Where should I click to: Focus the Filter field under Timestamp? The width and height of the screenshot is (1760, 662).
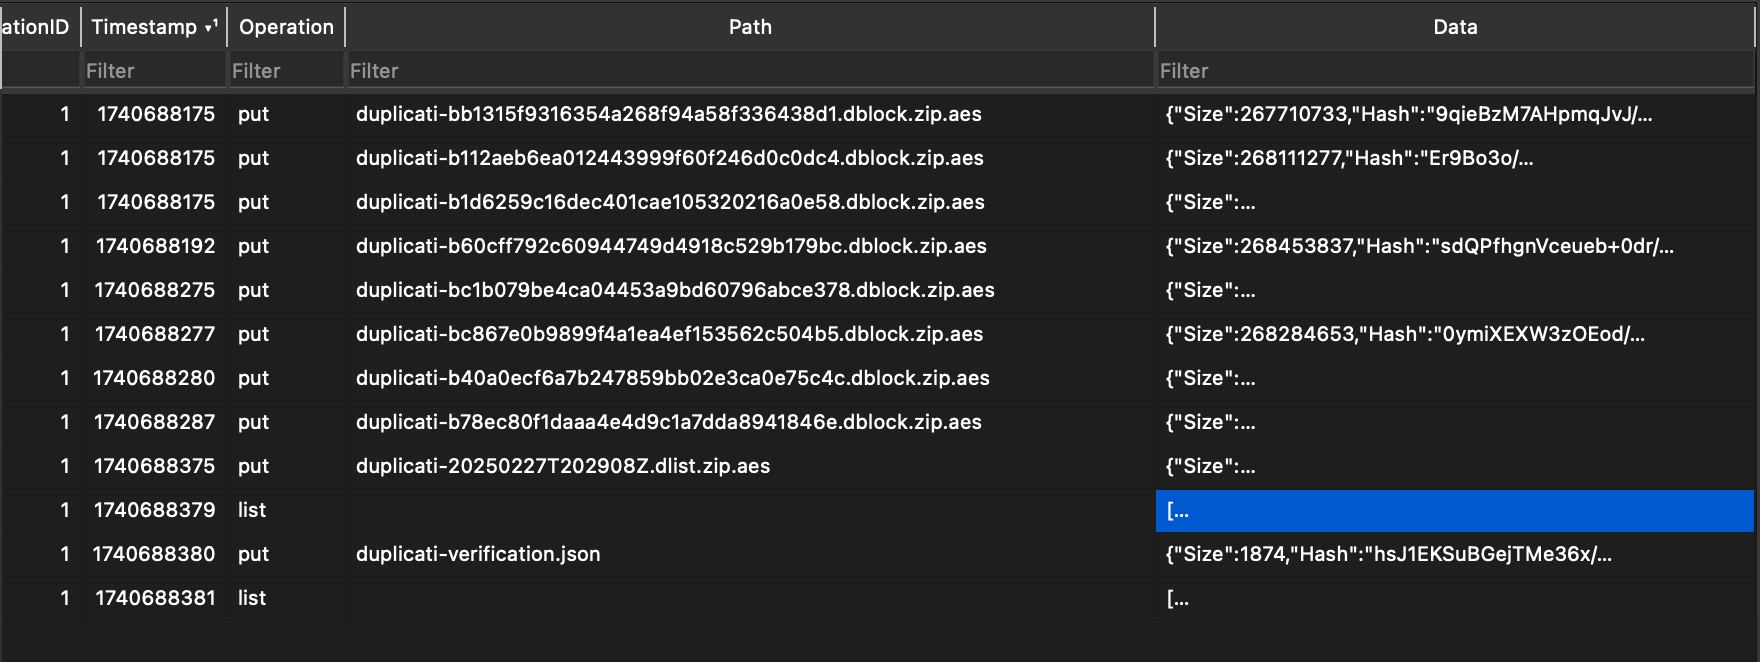(x=154, y=71)
